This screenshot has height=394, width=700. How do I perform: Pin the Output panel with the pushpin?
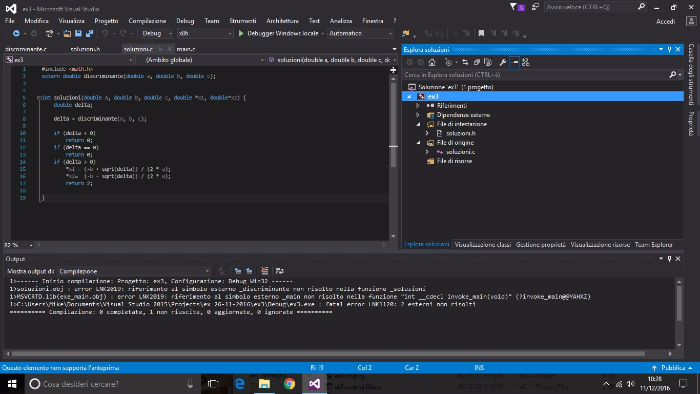coord(669,259)
